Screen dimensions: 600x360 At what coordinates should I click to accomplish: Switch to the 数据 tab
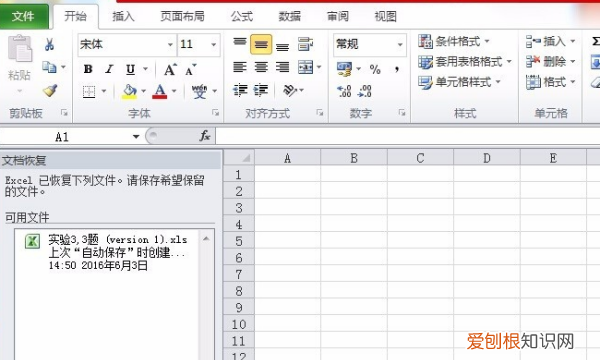pos(289,16)
